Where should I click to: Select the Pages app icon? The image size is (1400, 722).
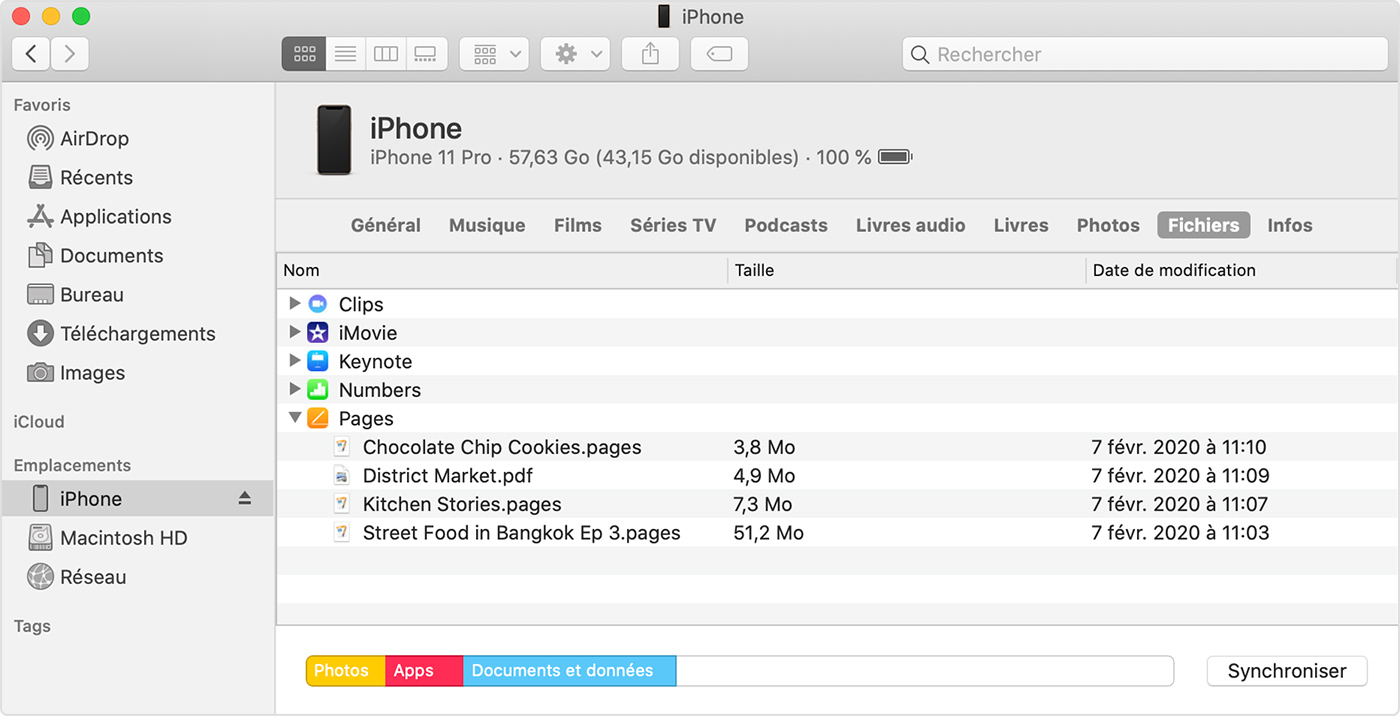pyautogui.click(x=318, y=418)
